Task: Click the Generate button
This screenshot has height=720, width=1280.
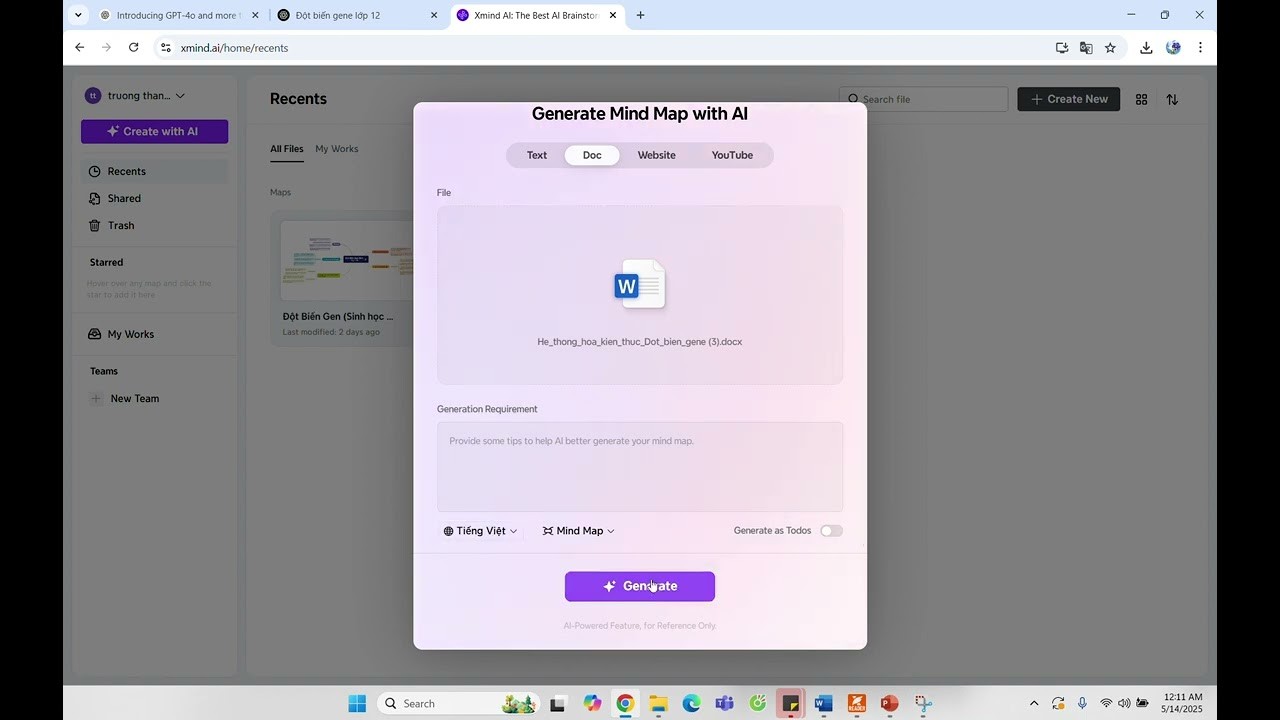Action: (639, 586)
